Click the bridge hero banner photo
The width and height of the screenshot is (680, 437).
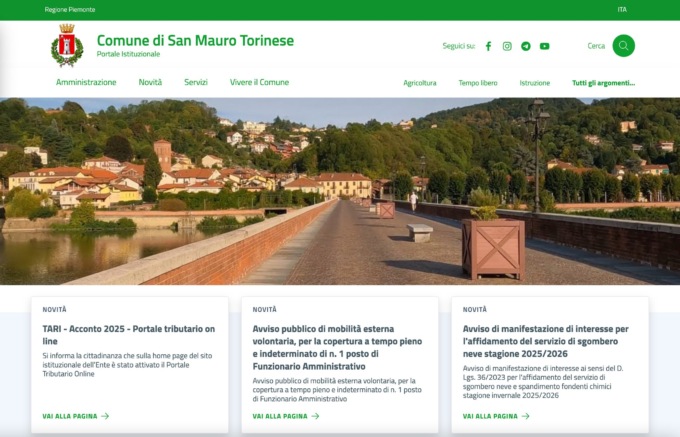point(340,191)
